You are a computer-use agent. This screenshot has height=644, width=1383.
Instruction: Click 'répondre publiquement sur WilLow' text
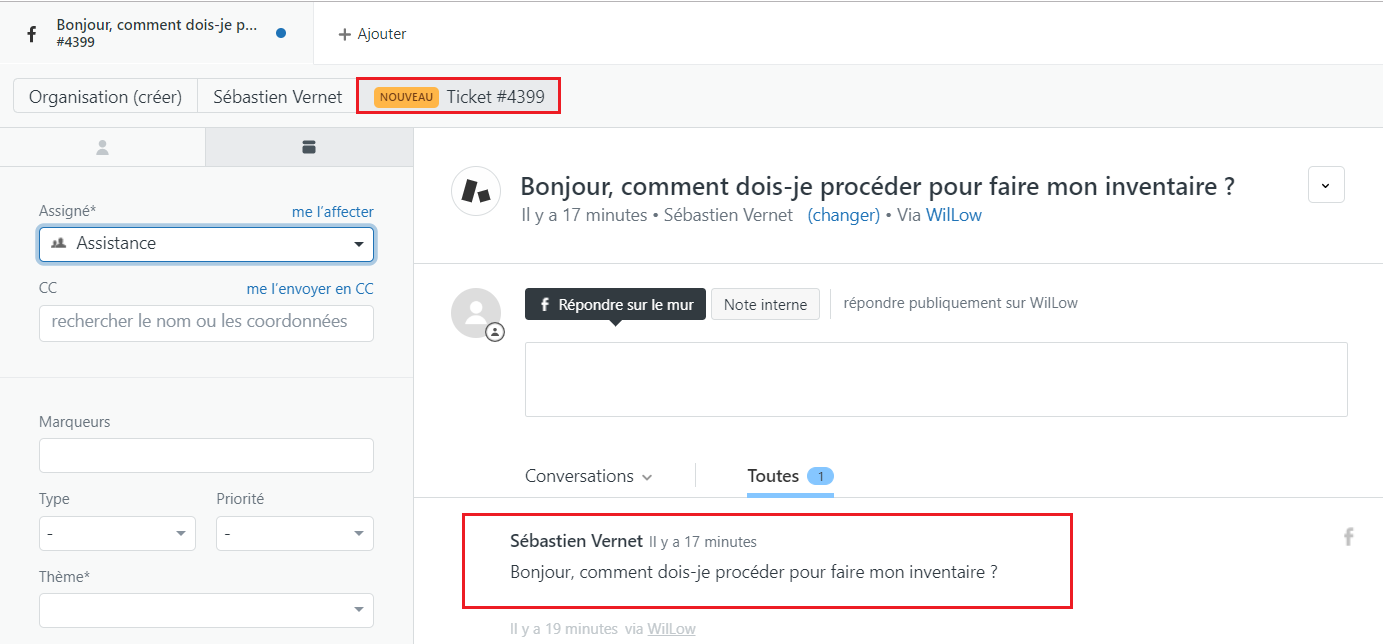960,303
